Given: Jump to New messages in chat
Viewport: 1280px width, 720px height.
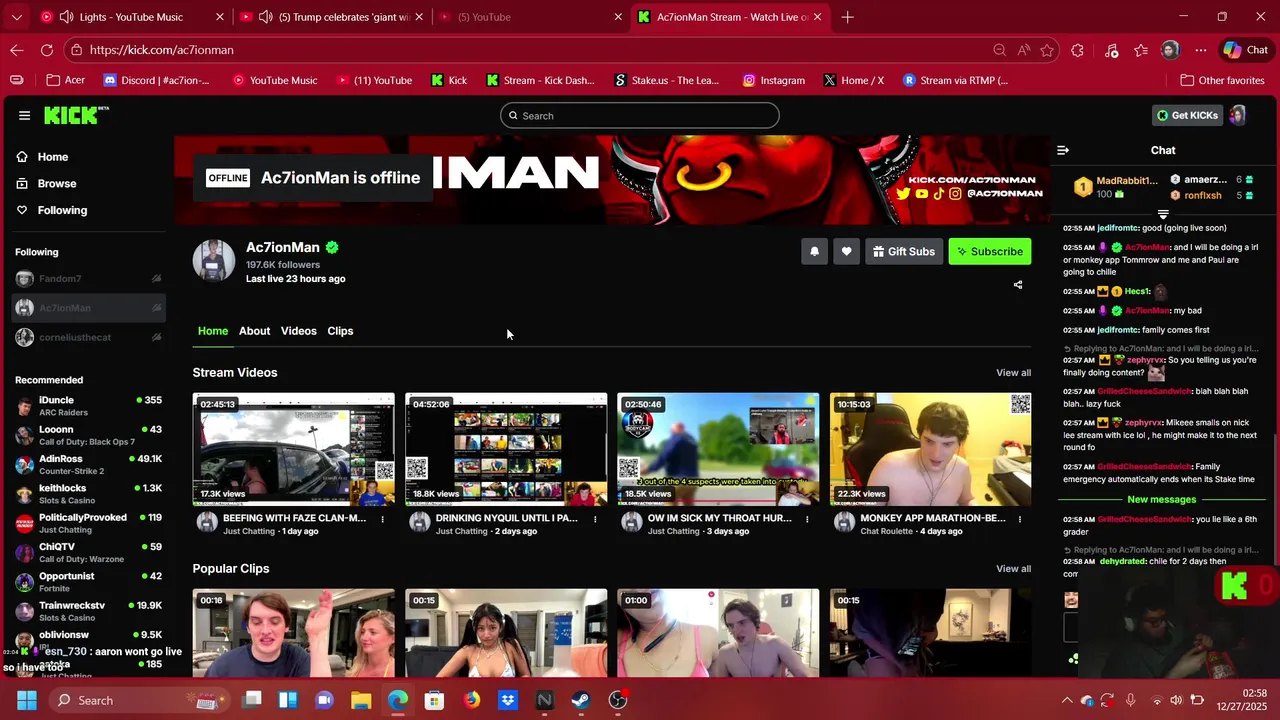Looking at the screenshot, I should click(x=1161, y=499).
